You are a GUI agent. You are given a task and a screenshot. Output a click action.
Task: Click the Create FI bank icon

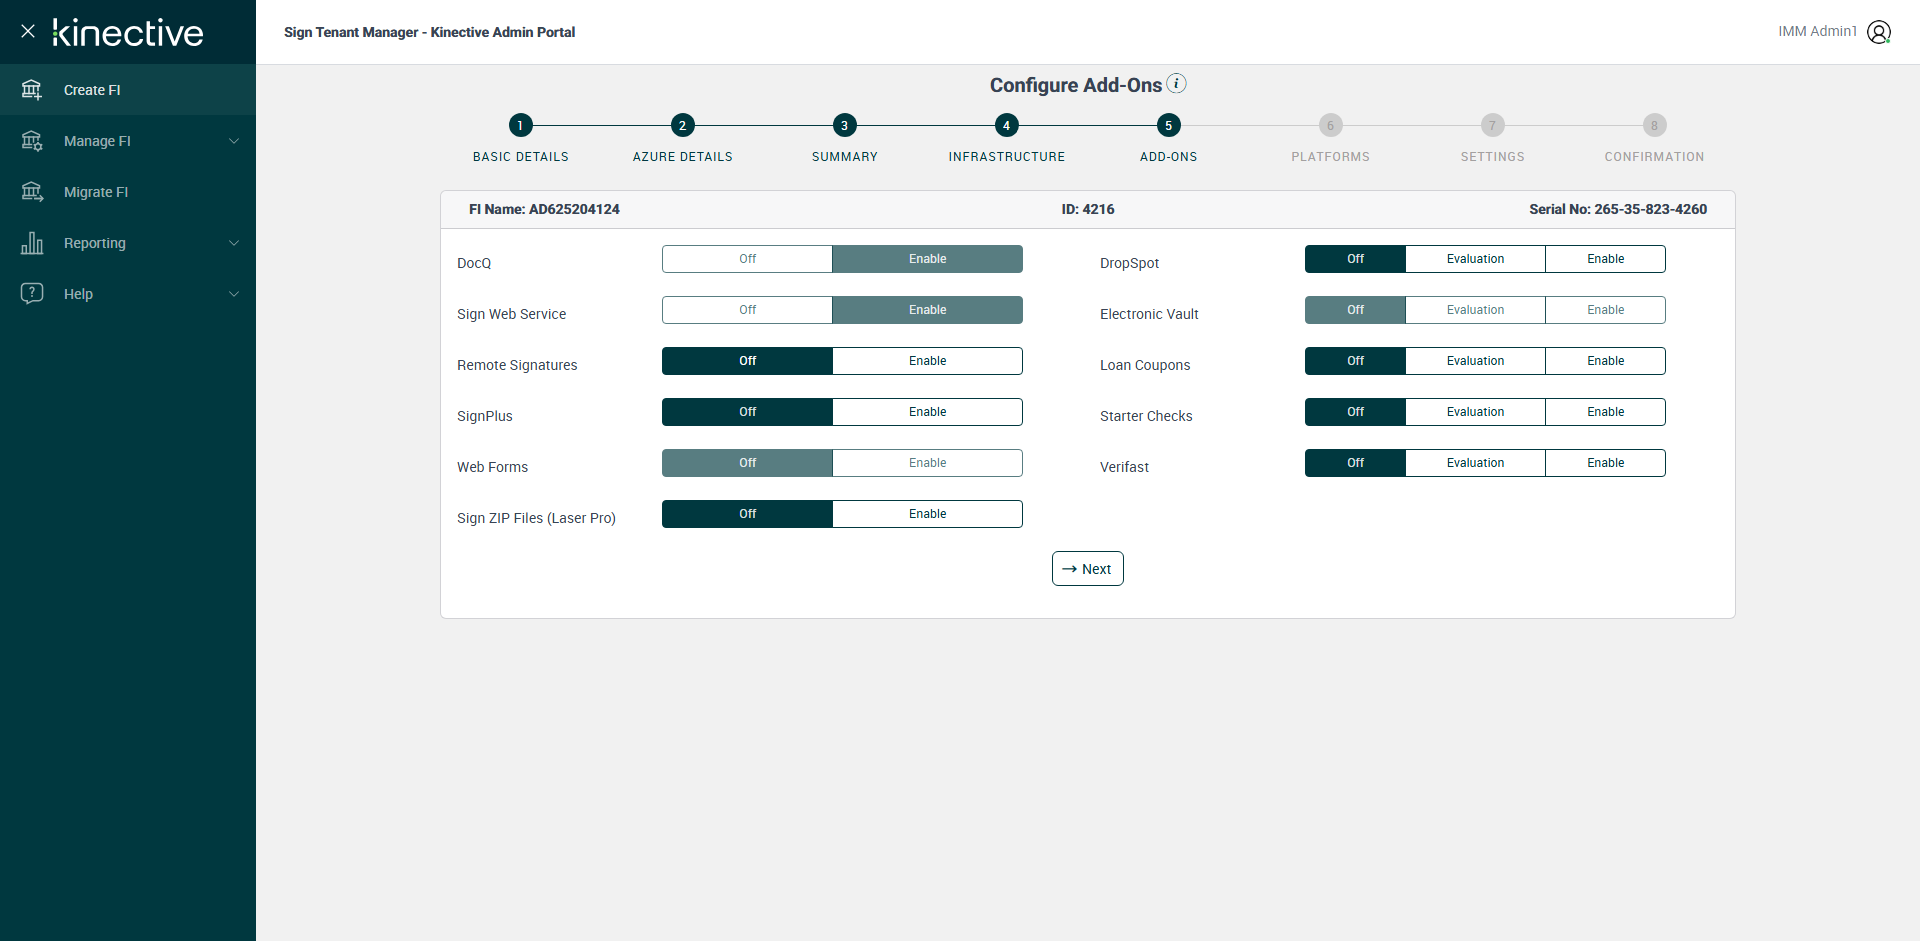click(32, 90)
